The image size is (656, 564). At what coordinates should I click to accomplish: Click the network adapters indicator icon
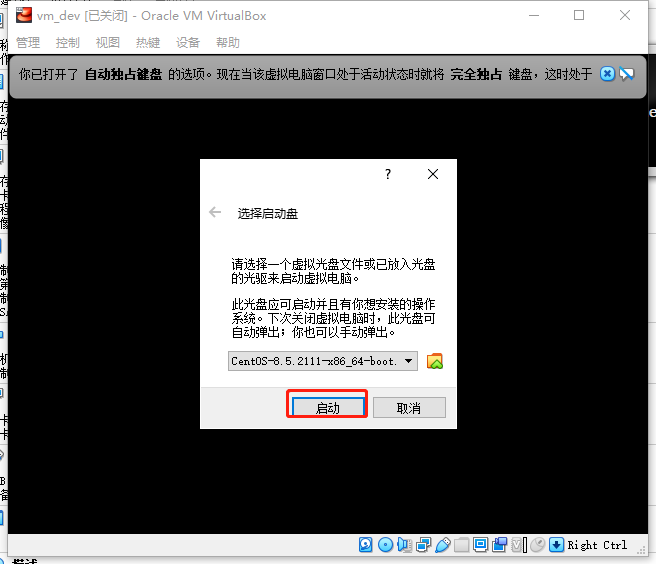423,545
